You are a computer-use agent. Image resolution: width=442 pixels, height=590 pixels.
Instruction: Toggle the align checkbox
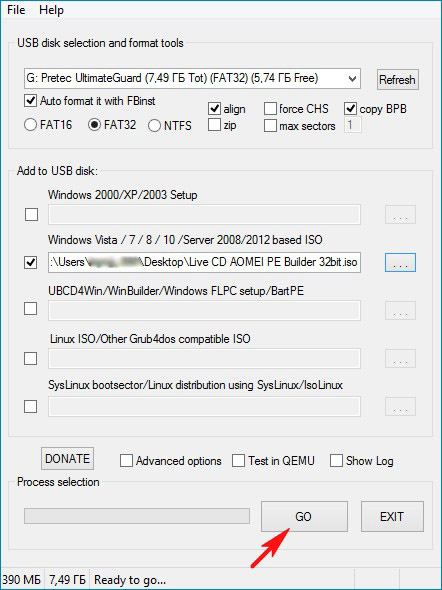click(x=214, y=109)
